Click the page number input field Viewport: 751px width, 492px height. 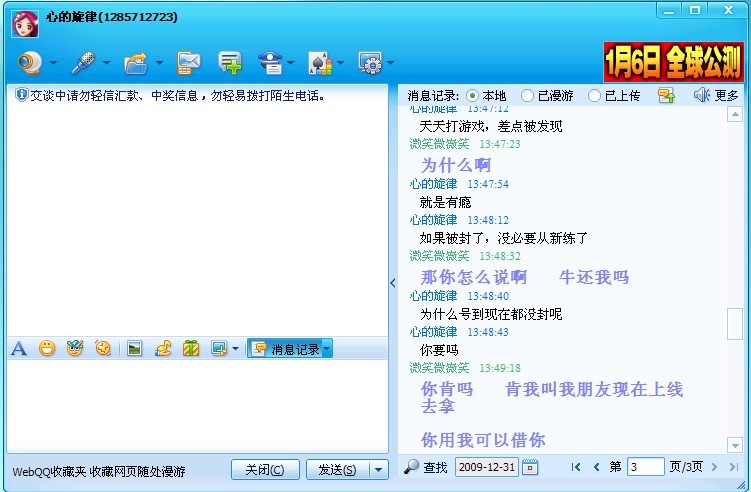645,467
